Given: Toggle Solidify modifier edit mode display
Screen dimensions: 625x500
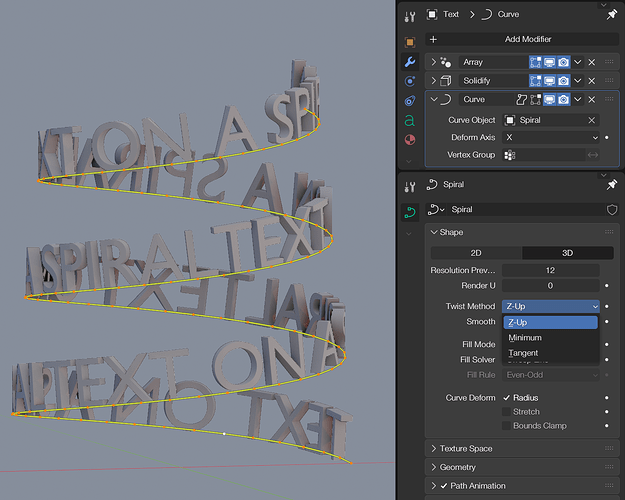Looking at the screenshot, I should pos(536,81).
